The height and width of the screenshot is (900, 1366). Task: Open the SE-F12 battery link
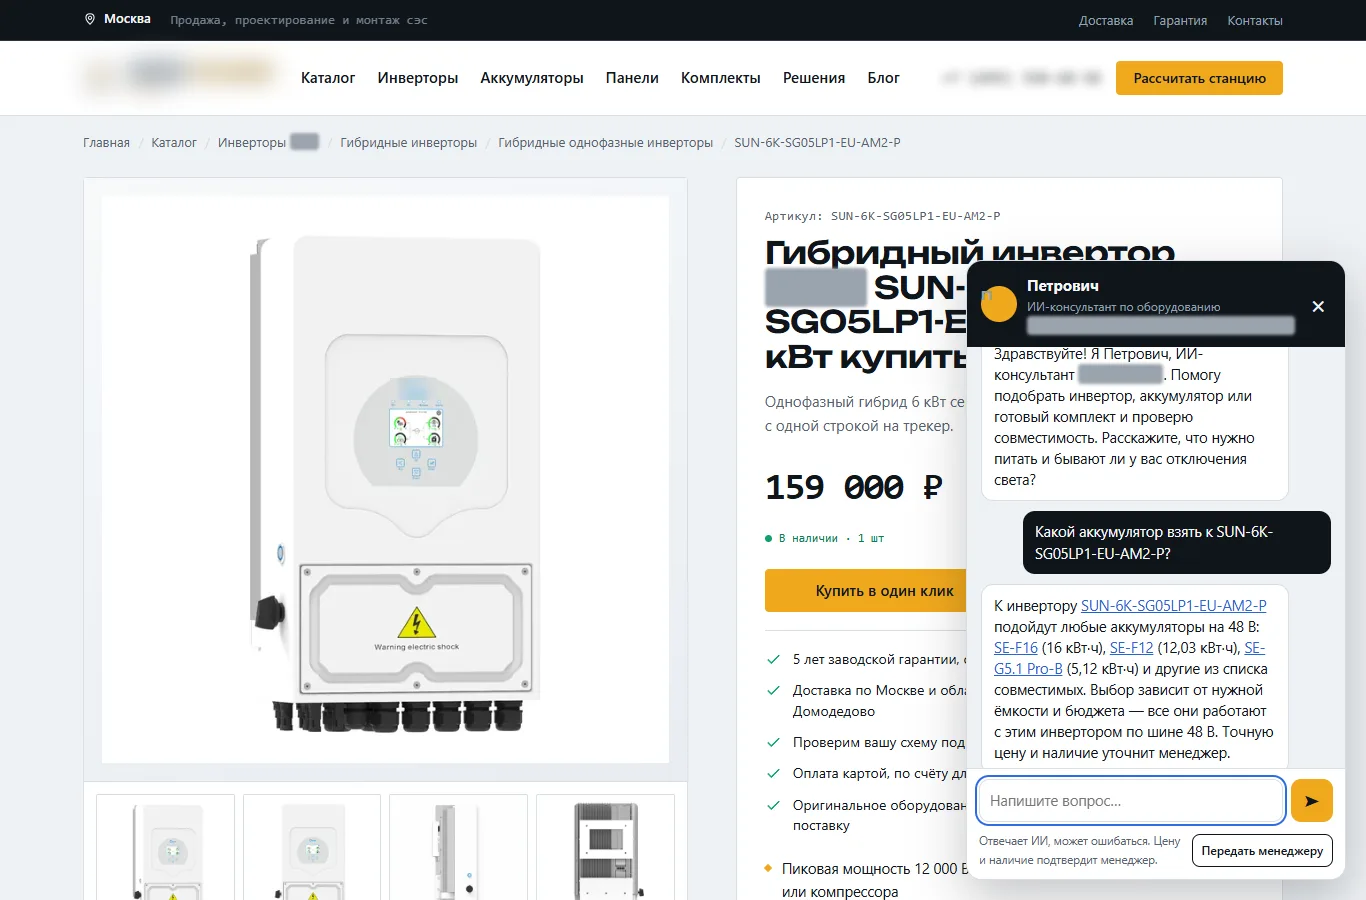point(1132,648)
